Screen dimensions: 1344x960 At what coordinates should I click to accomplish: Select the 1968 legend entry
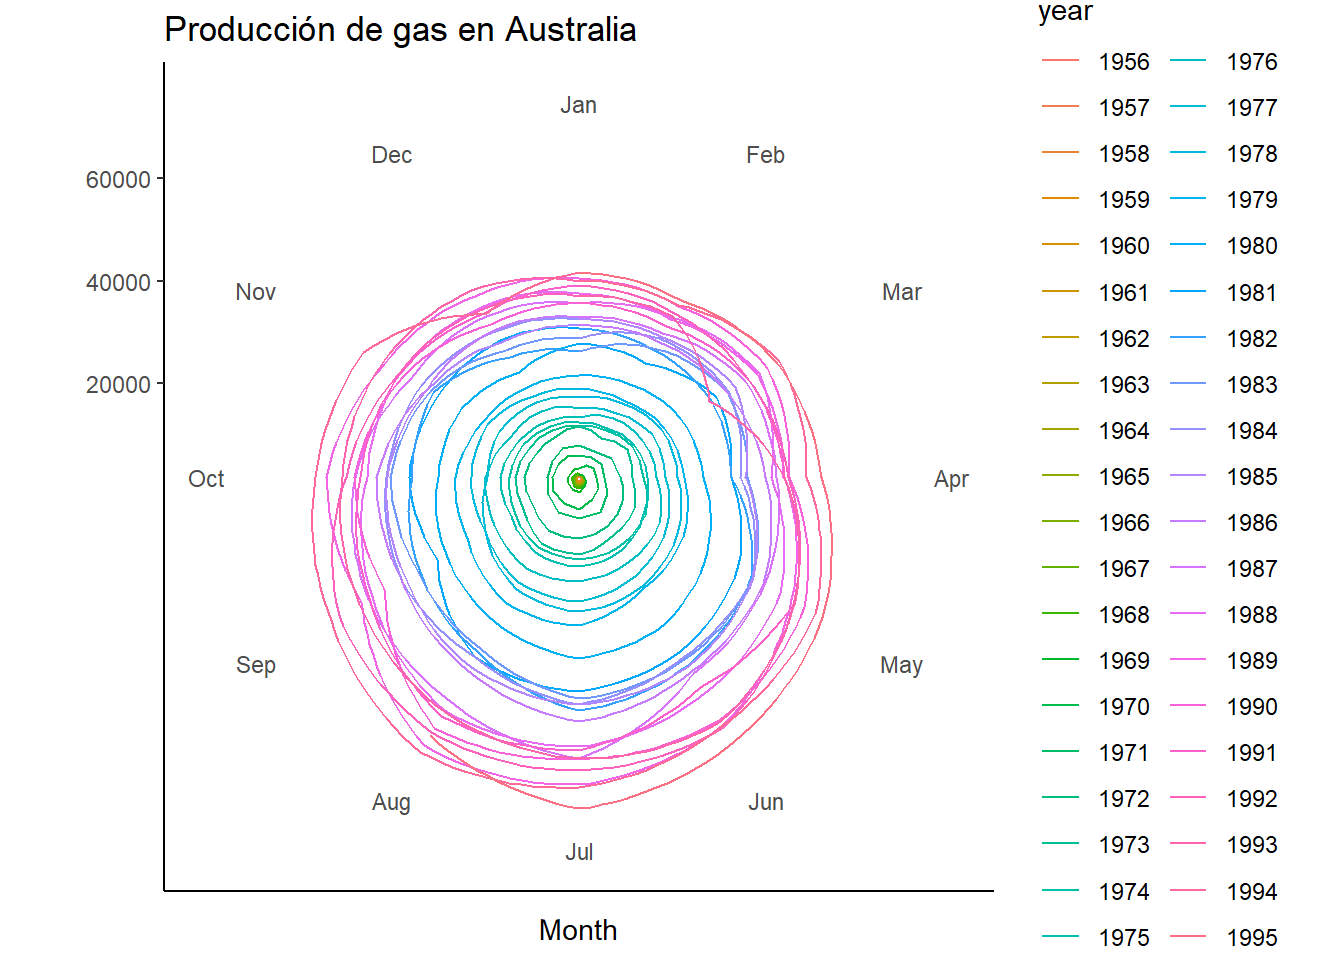tap(1096, 615)
